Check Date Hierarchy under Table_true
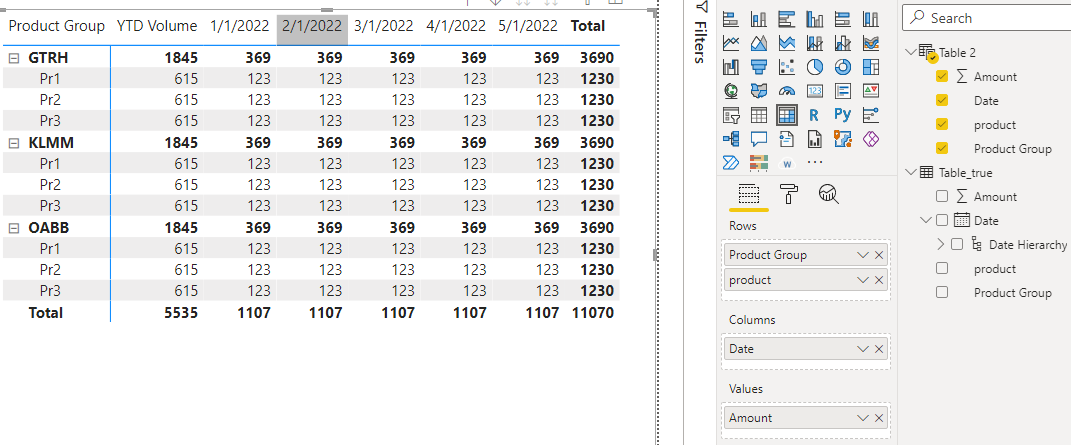 click(956, 244)
